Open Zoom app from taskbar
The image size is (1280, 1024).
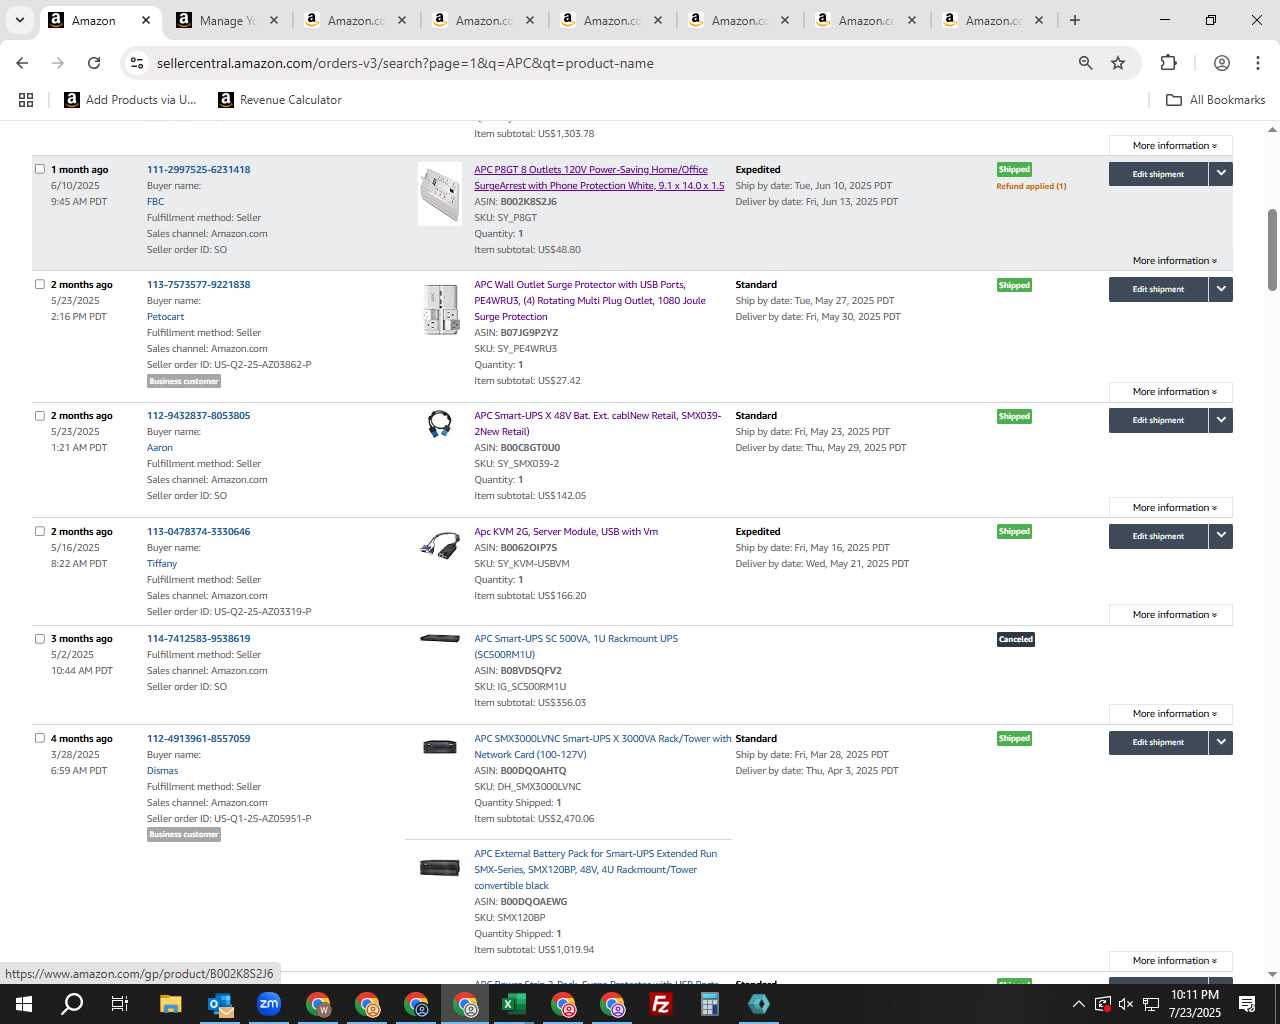click(x=269, y=1004)
